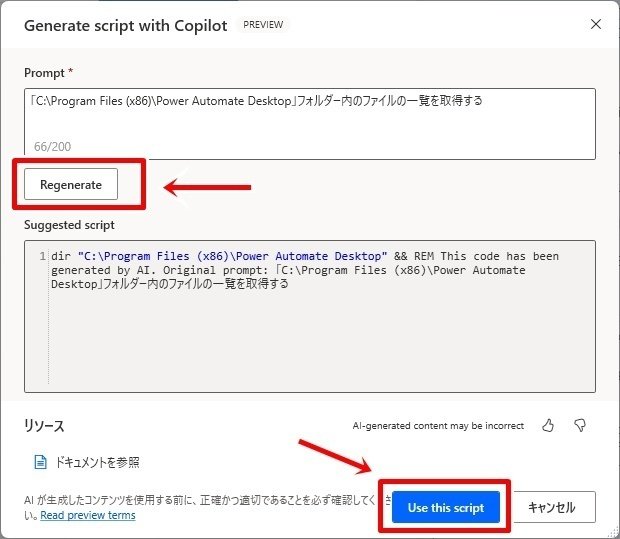Image resolution: width=620 pixels, height=539 pixels.
Task: Click the document icon under リソース
Action: click(x=40, y=461)
